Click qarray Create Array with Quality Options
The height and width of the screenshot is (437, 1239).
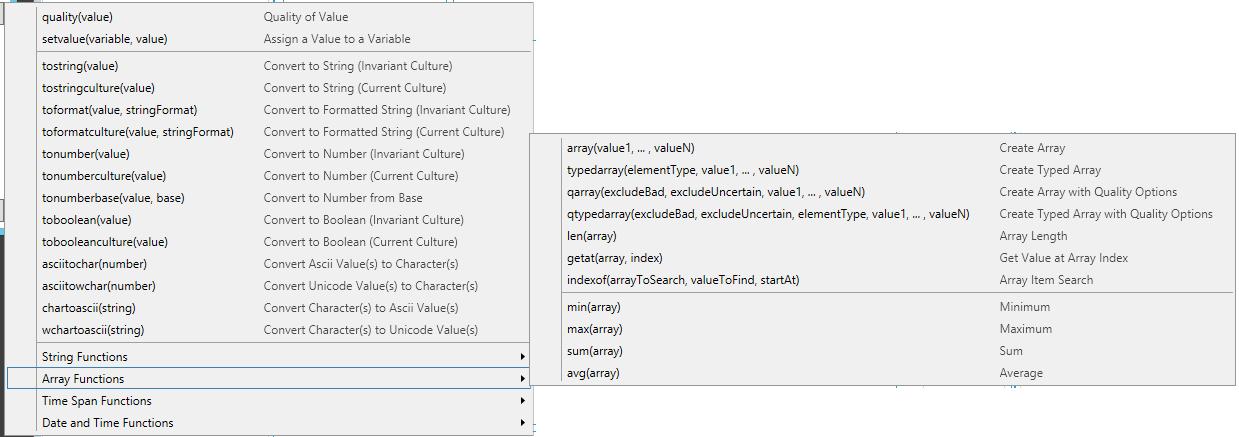click(x=715, y=192)
